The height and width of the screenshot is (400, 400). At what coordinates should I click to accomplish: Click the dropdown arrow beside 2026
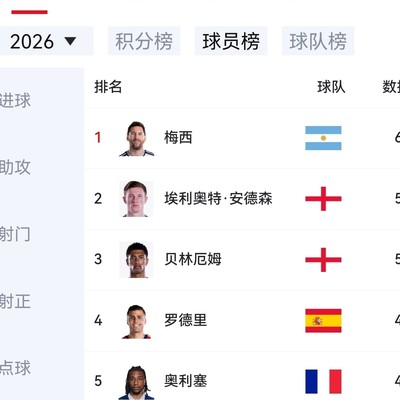(70, 41)
